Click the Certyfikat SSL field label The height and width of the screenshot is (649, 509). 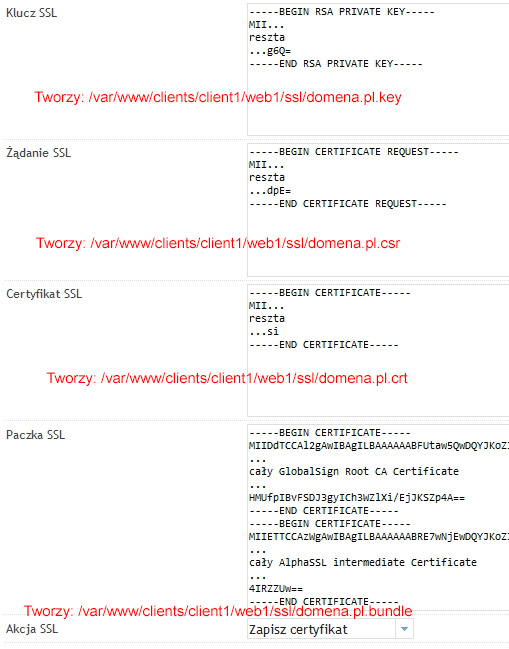[44, 294]
